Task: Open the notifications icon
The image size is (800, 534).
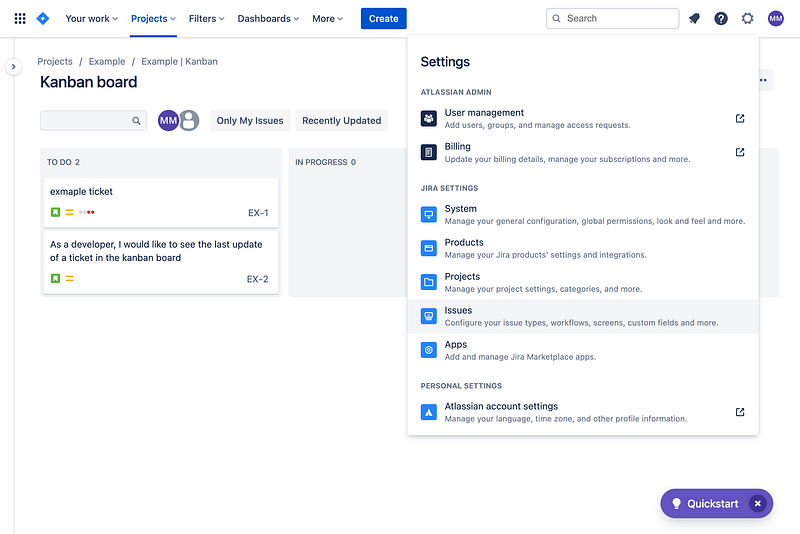Action: click(694, 19)
